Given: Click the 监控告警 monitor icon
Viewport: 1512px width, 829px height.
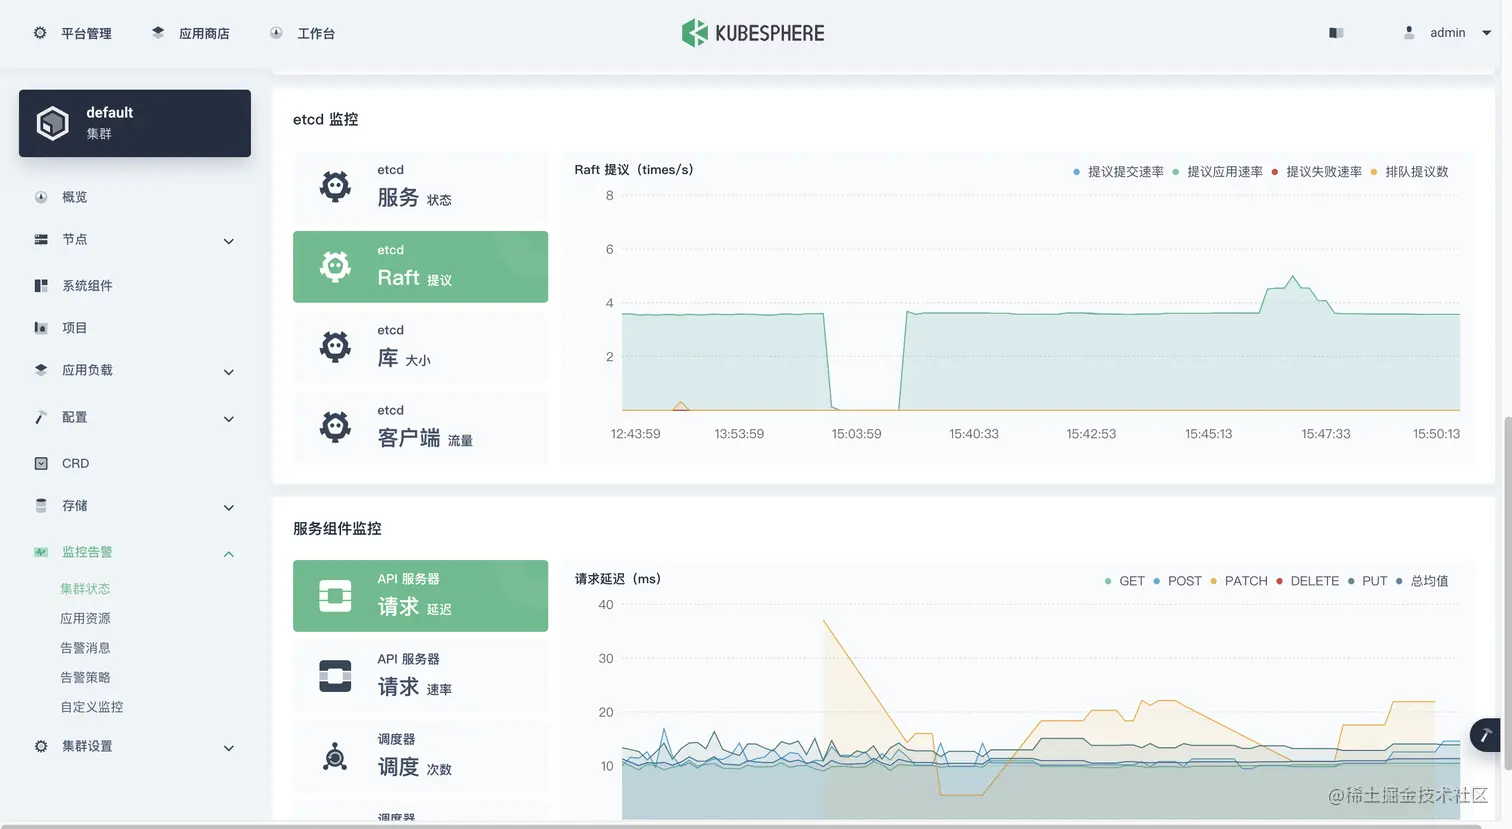Looking at the screenshot, I should [x=41, y=552].
